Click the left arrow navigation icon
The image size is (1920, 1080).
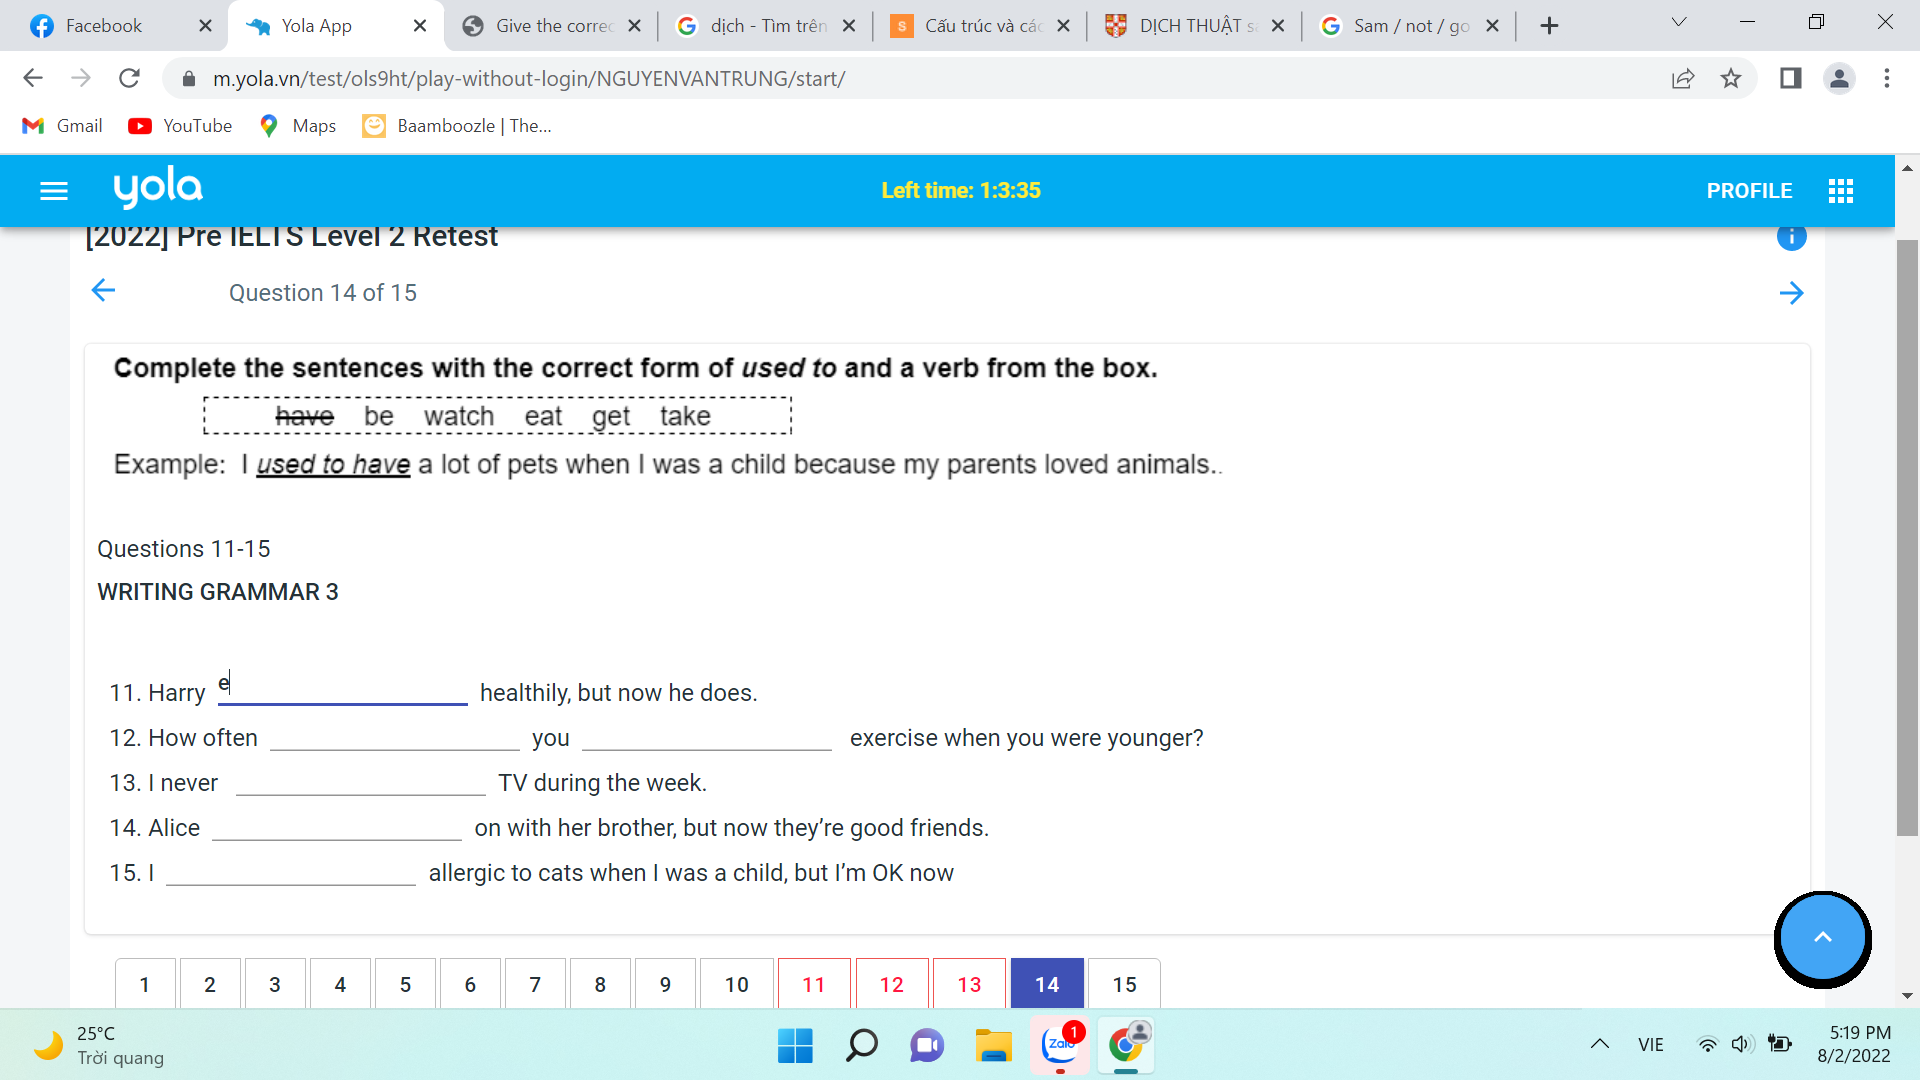tap(103, 293)
